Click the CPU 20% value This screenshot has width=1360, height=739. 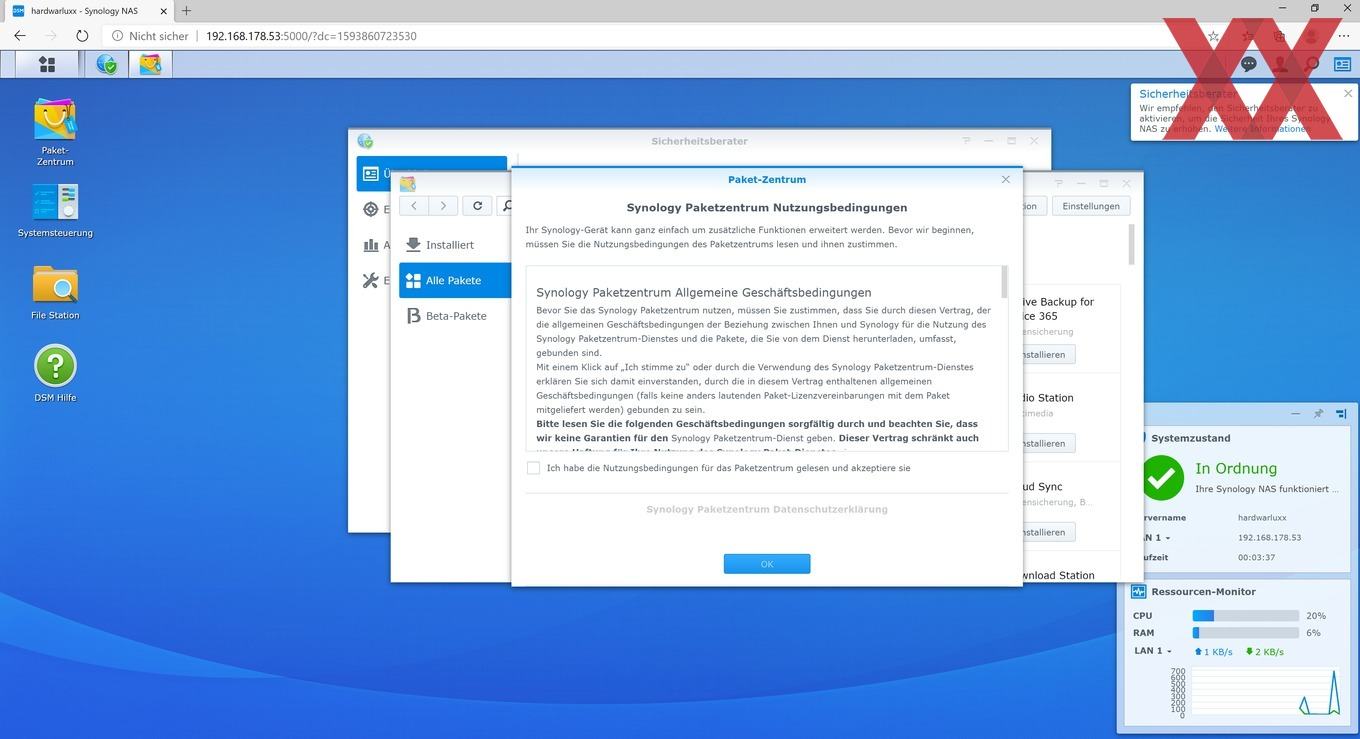[x=1315, y=616]
